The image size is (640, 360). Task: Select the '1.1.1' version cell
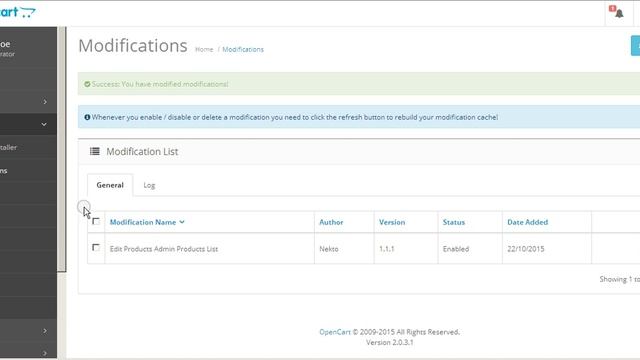(406, 249)
